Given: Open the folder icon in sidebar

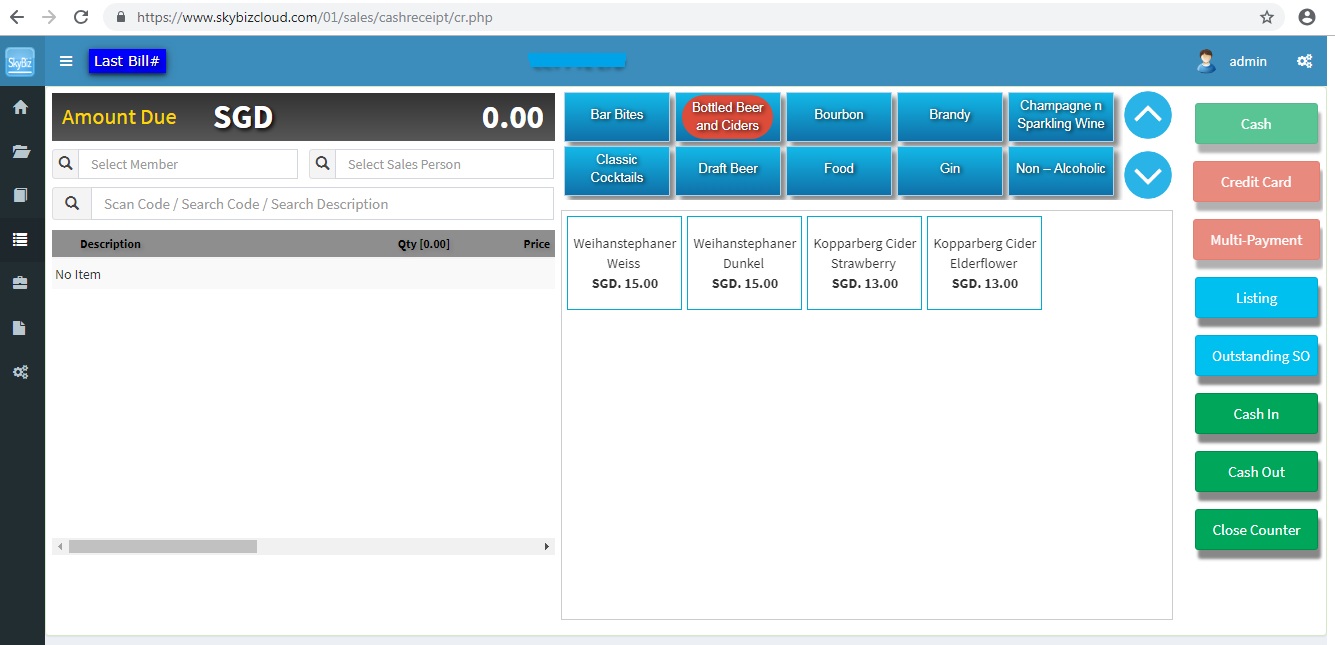Looking at the screenshot, I should point(20,151).
